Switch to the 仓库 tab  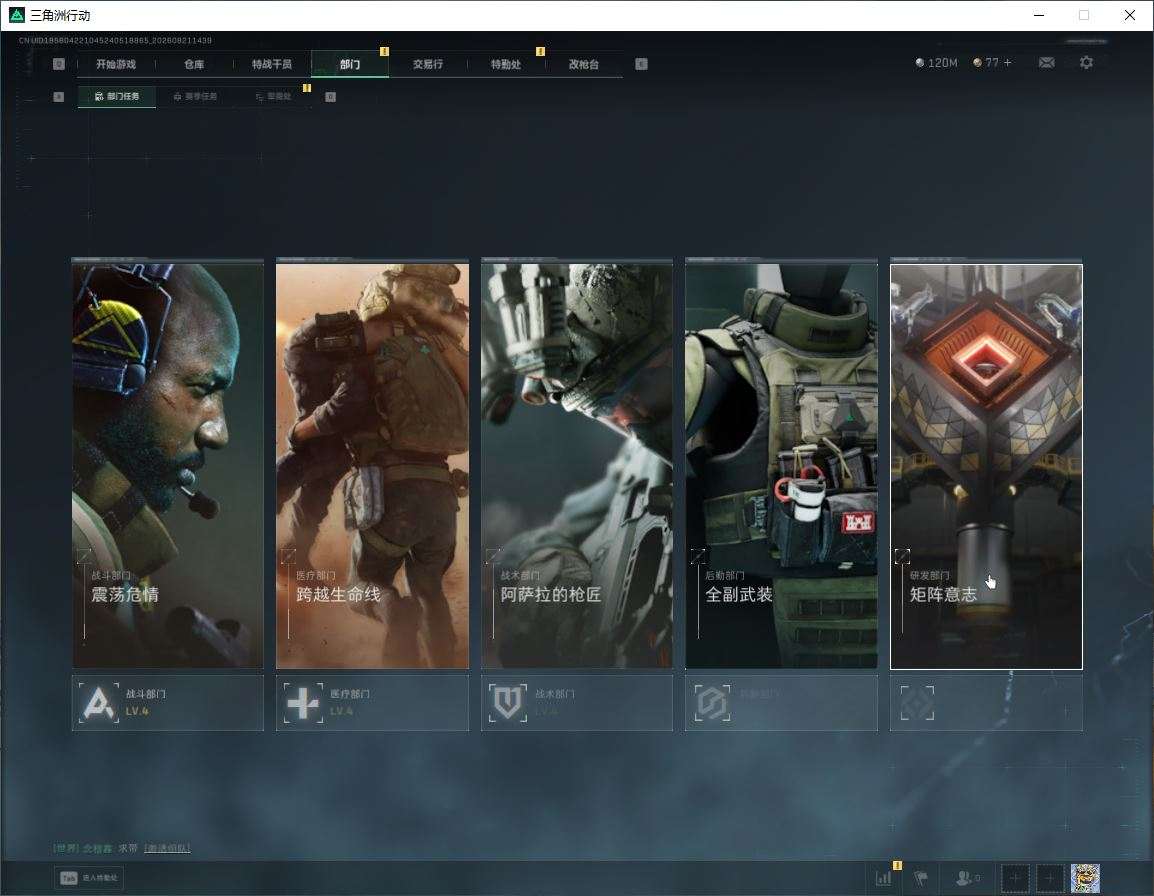click(194, 64)
